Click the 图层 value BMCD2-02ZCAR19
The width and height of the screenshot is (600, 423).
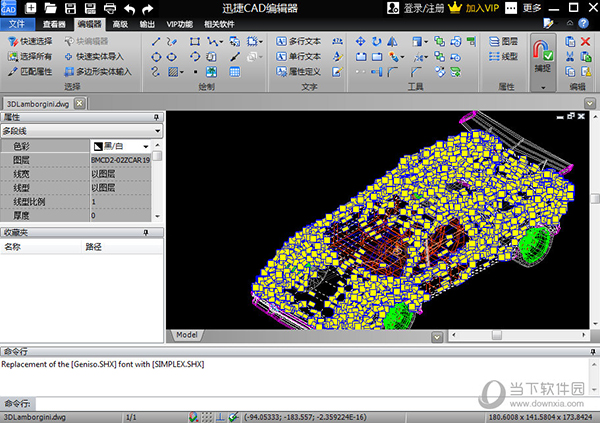pyautogui.click(x=120, y=160)
